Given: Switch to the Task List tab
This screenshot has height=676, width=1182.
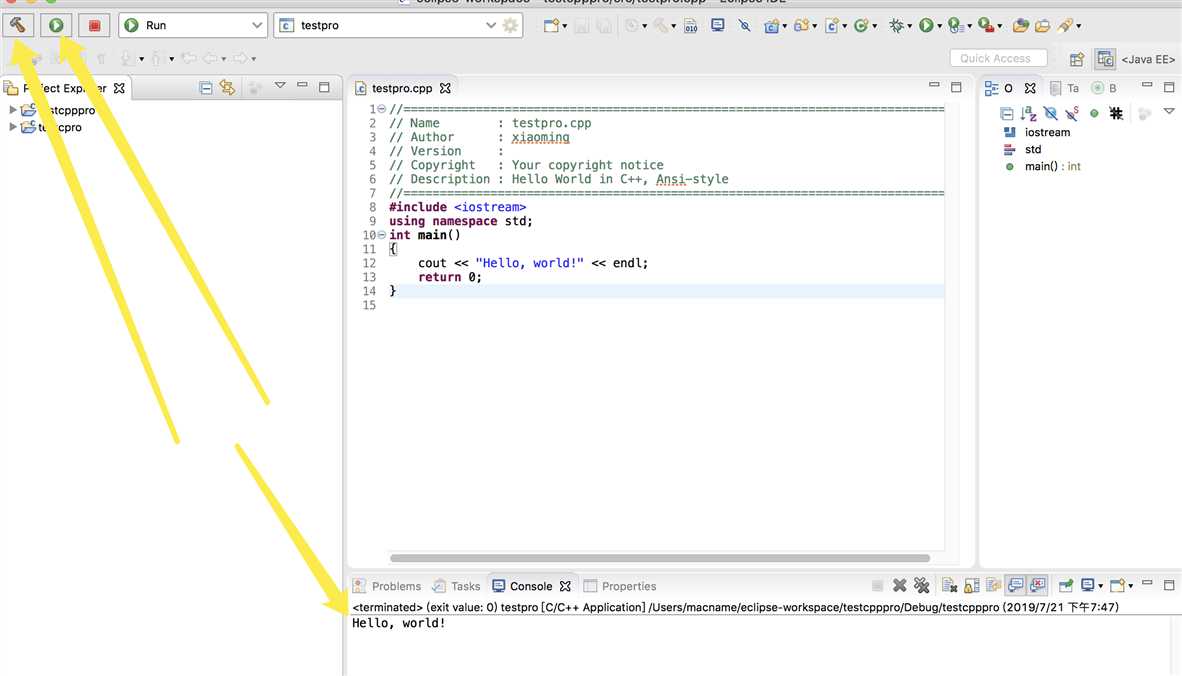Looking at the screenshot, I should click(1064, 88).
